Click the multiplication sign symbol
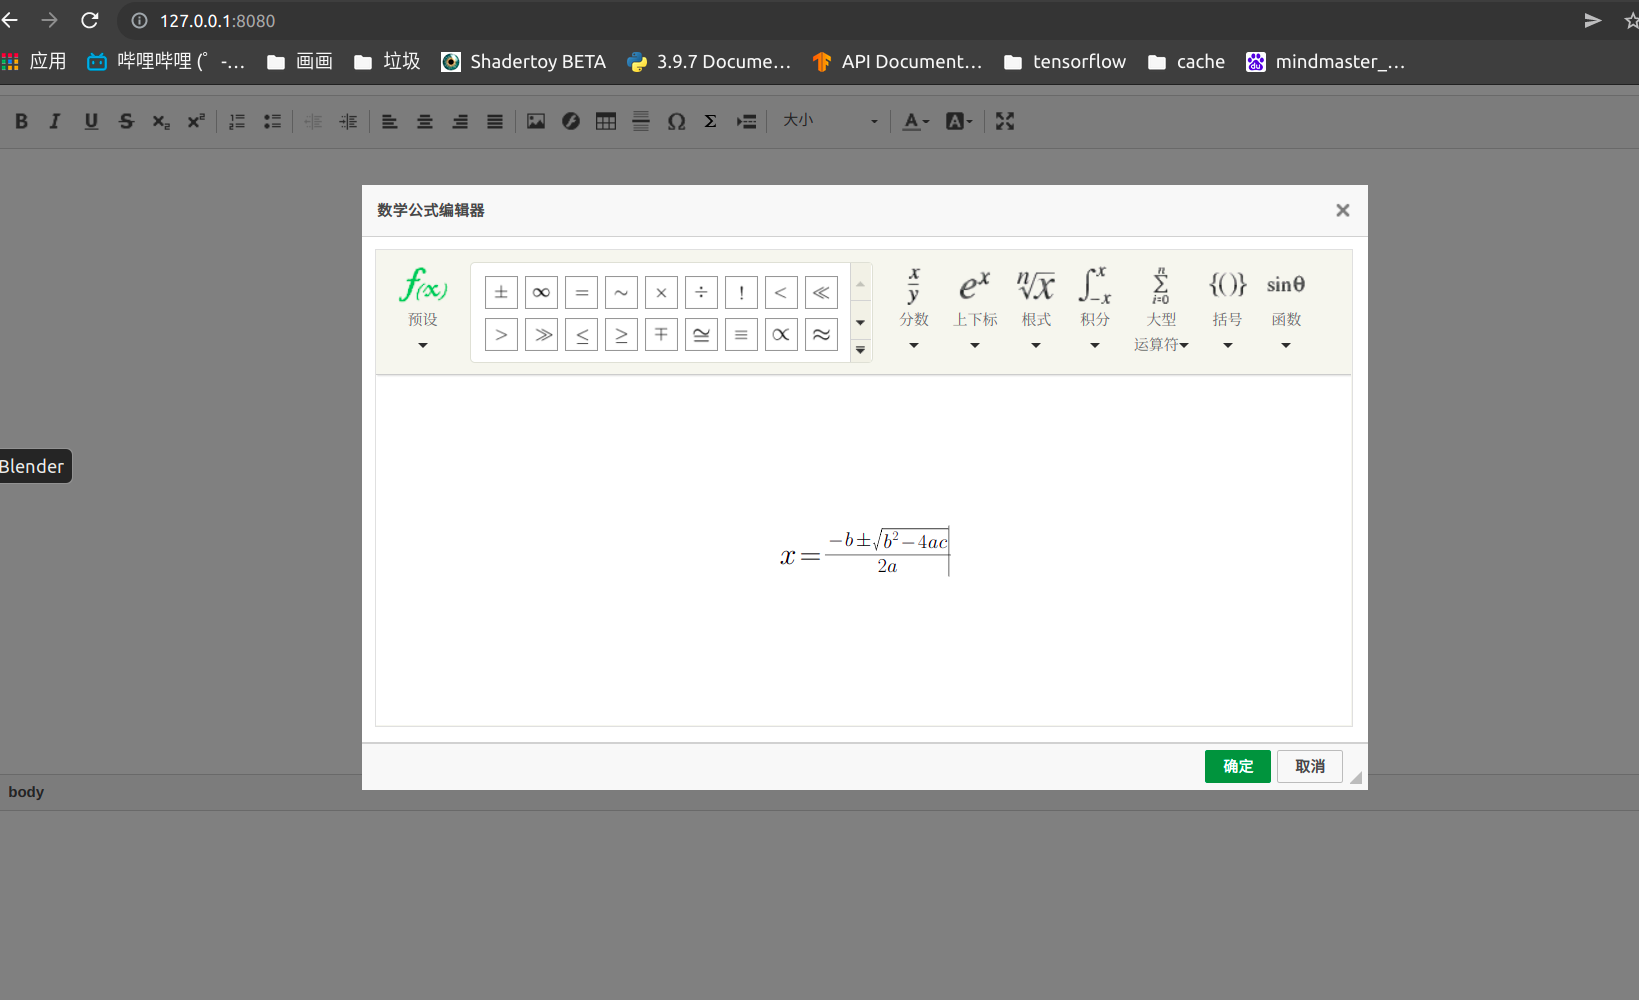The height and width of the screenshot is (1000, 1639). (661, 293)
